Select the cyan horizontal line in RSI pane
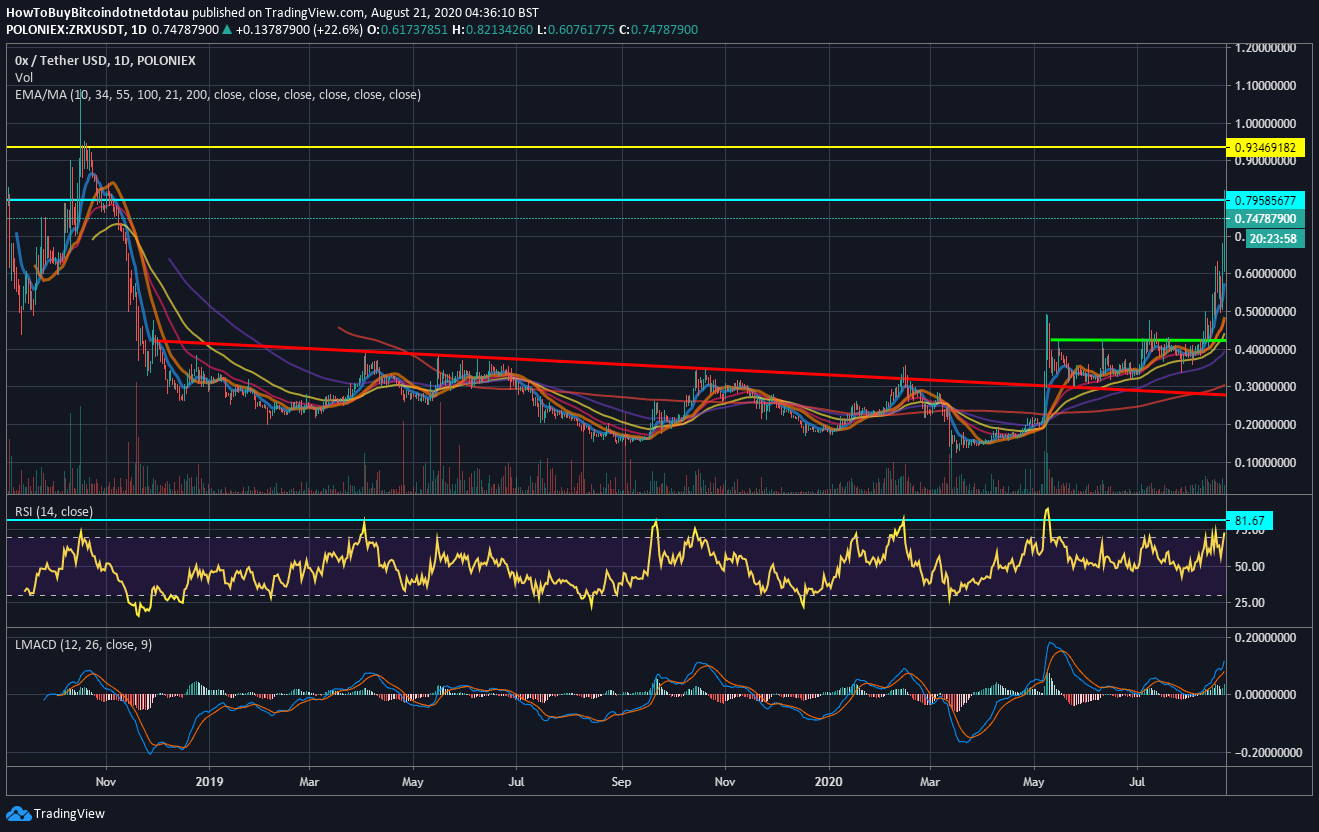1319x832 pixels. (615, 521)
